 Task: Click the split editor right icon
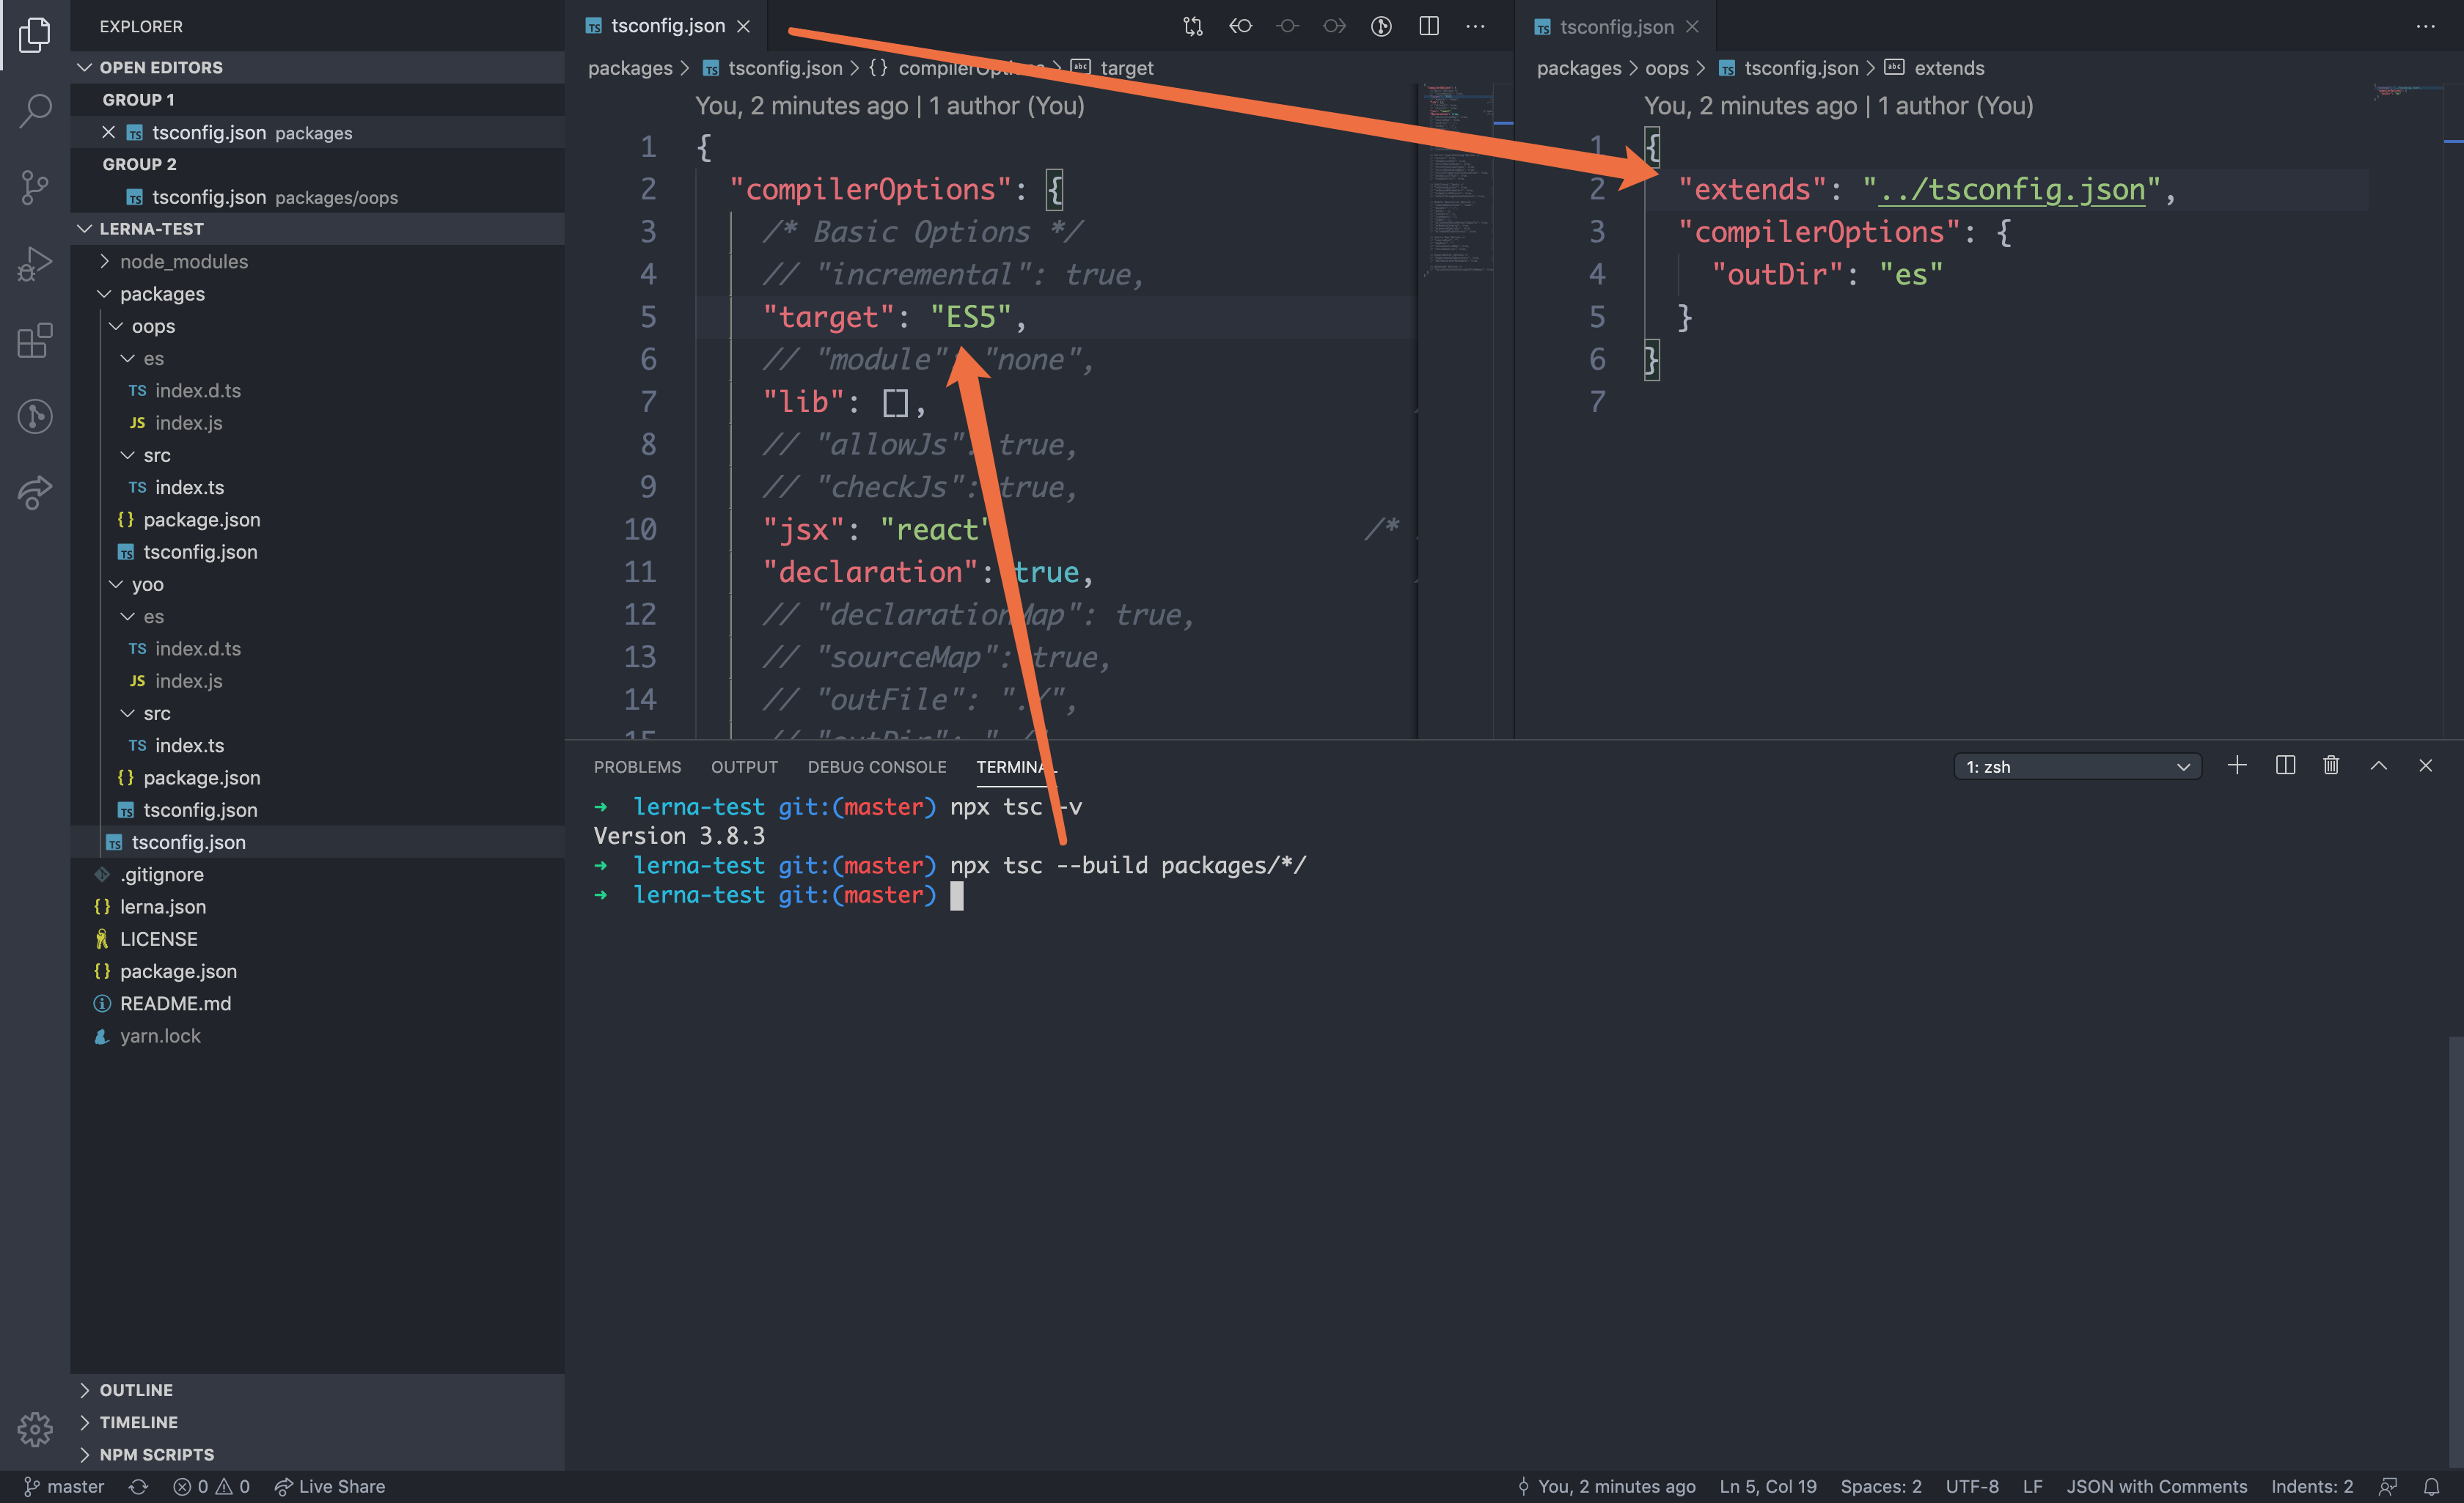coord(1429,26)
